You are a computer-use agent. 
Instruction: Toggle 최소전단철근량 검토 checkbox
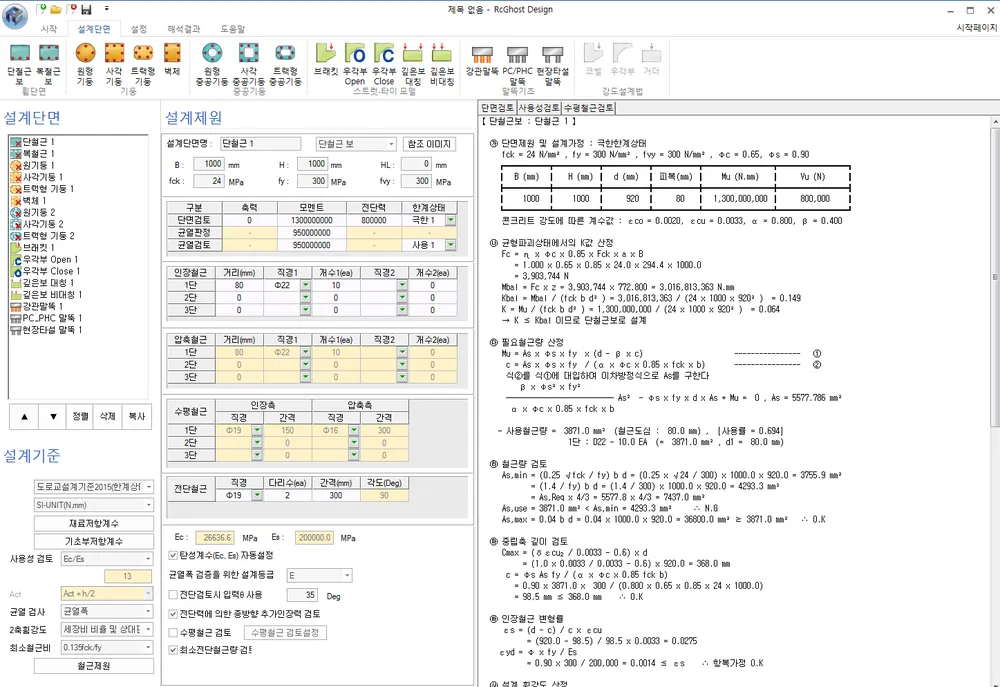pyautogui.click(x=173, y=650)
